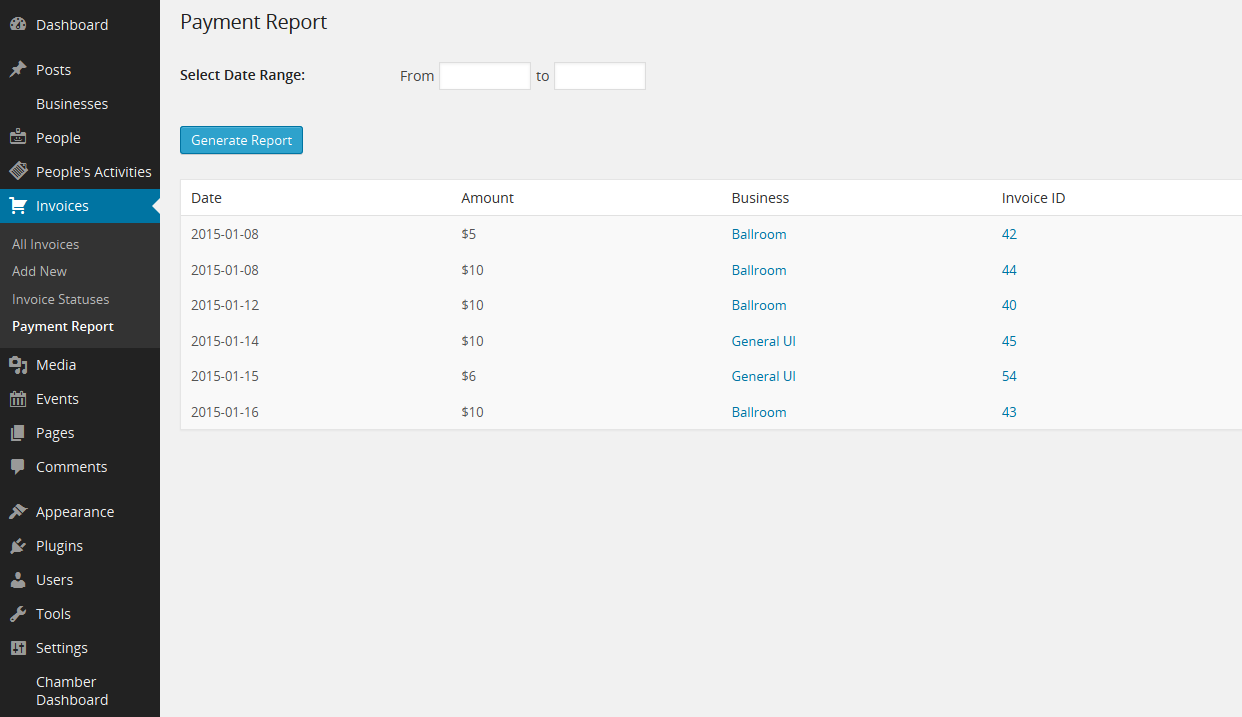Click the Settings sliders icon
1242x717 pixels.
click(x=18, y=648)
